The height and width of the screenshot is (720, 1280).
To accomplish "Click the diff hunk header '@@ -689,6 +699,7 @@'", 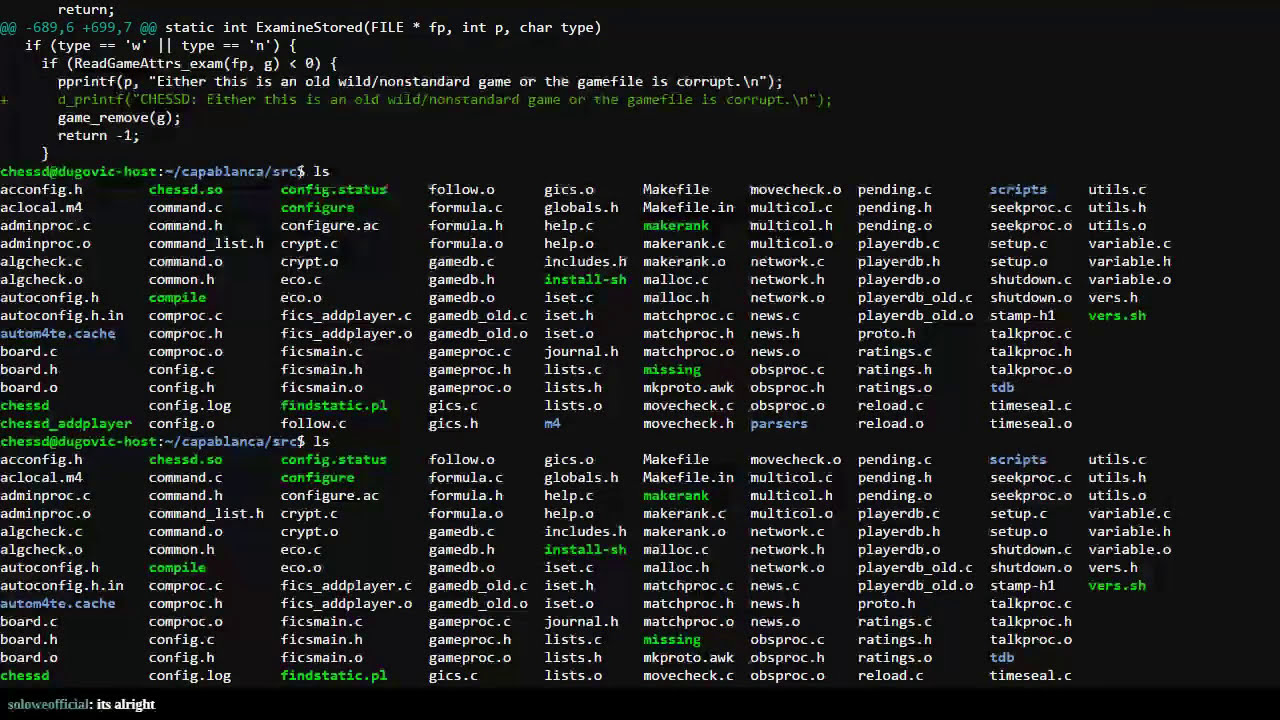I will (78, 27).
